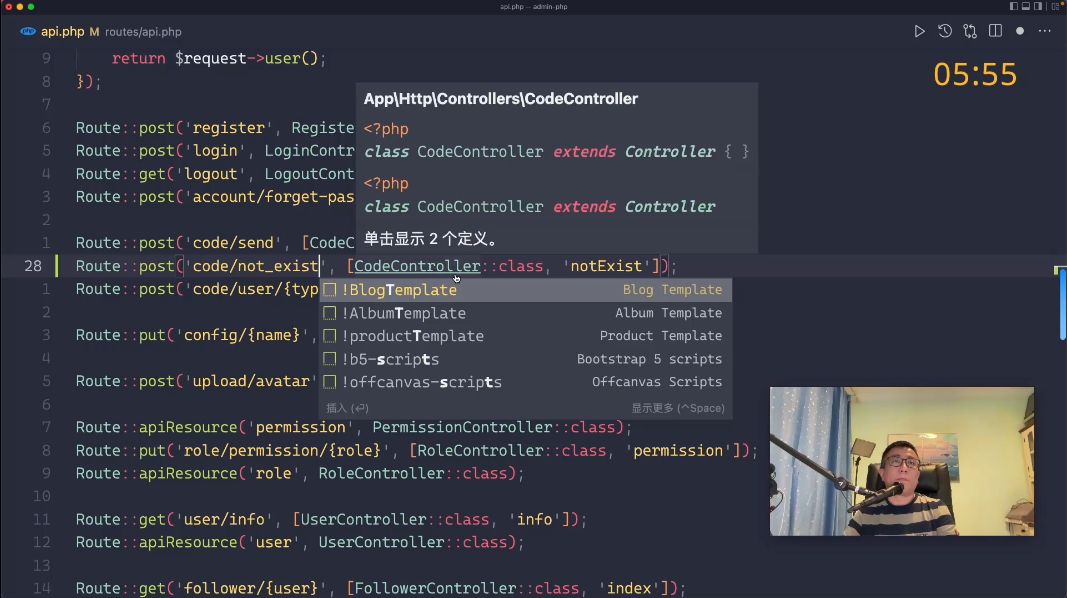The height and width of the screenshot is (598, 1067).
Task: Click the snippet icon beside !AlbumTemplate
Action: click(x=329, y=313)
